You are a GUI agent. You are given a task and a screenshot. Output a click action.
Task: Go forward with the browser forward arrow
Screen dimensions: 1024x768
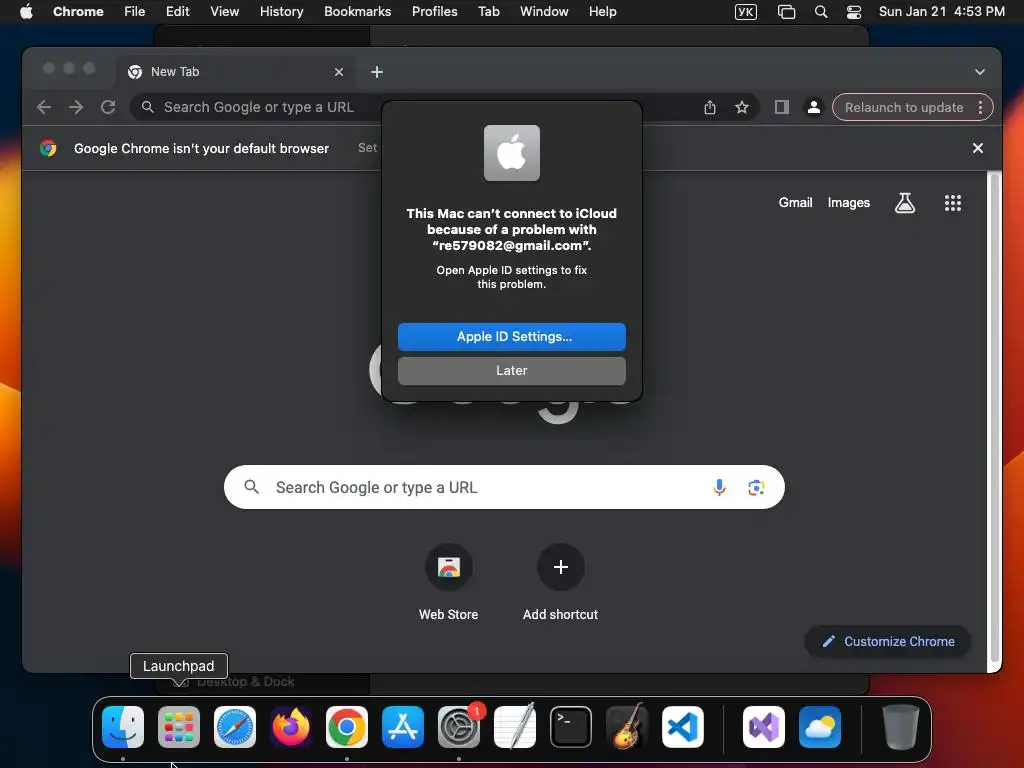click(76, 107)
